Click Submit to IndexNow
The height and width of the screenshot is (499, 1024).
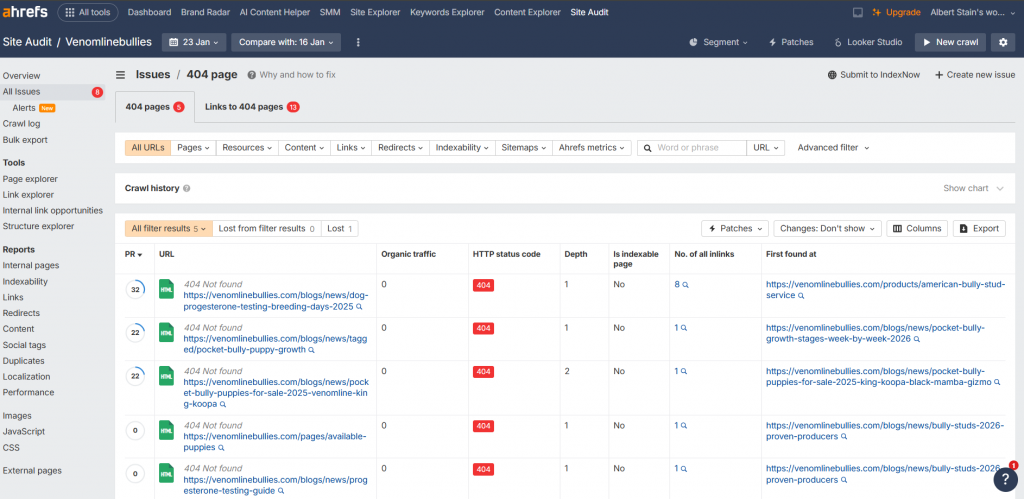[874, 74]
